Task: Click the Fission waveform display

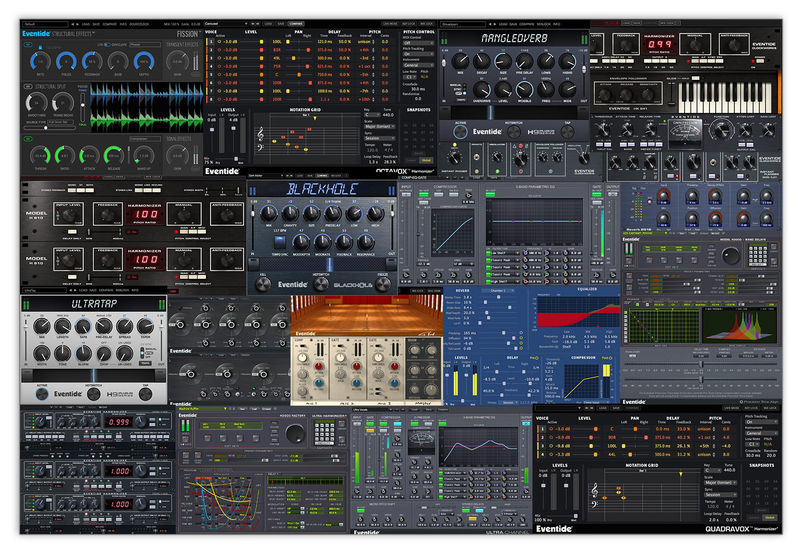Action: [146, 108]
